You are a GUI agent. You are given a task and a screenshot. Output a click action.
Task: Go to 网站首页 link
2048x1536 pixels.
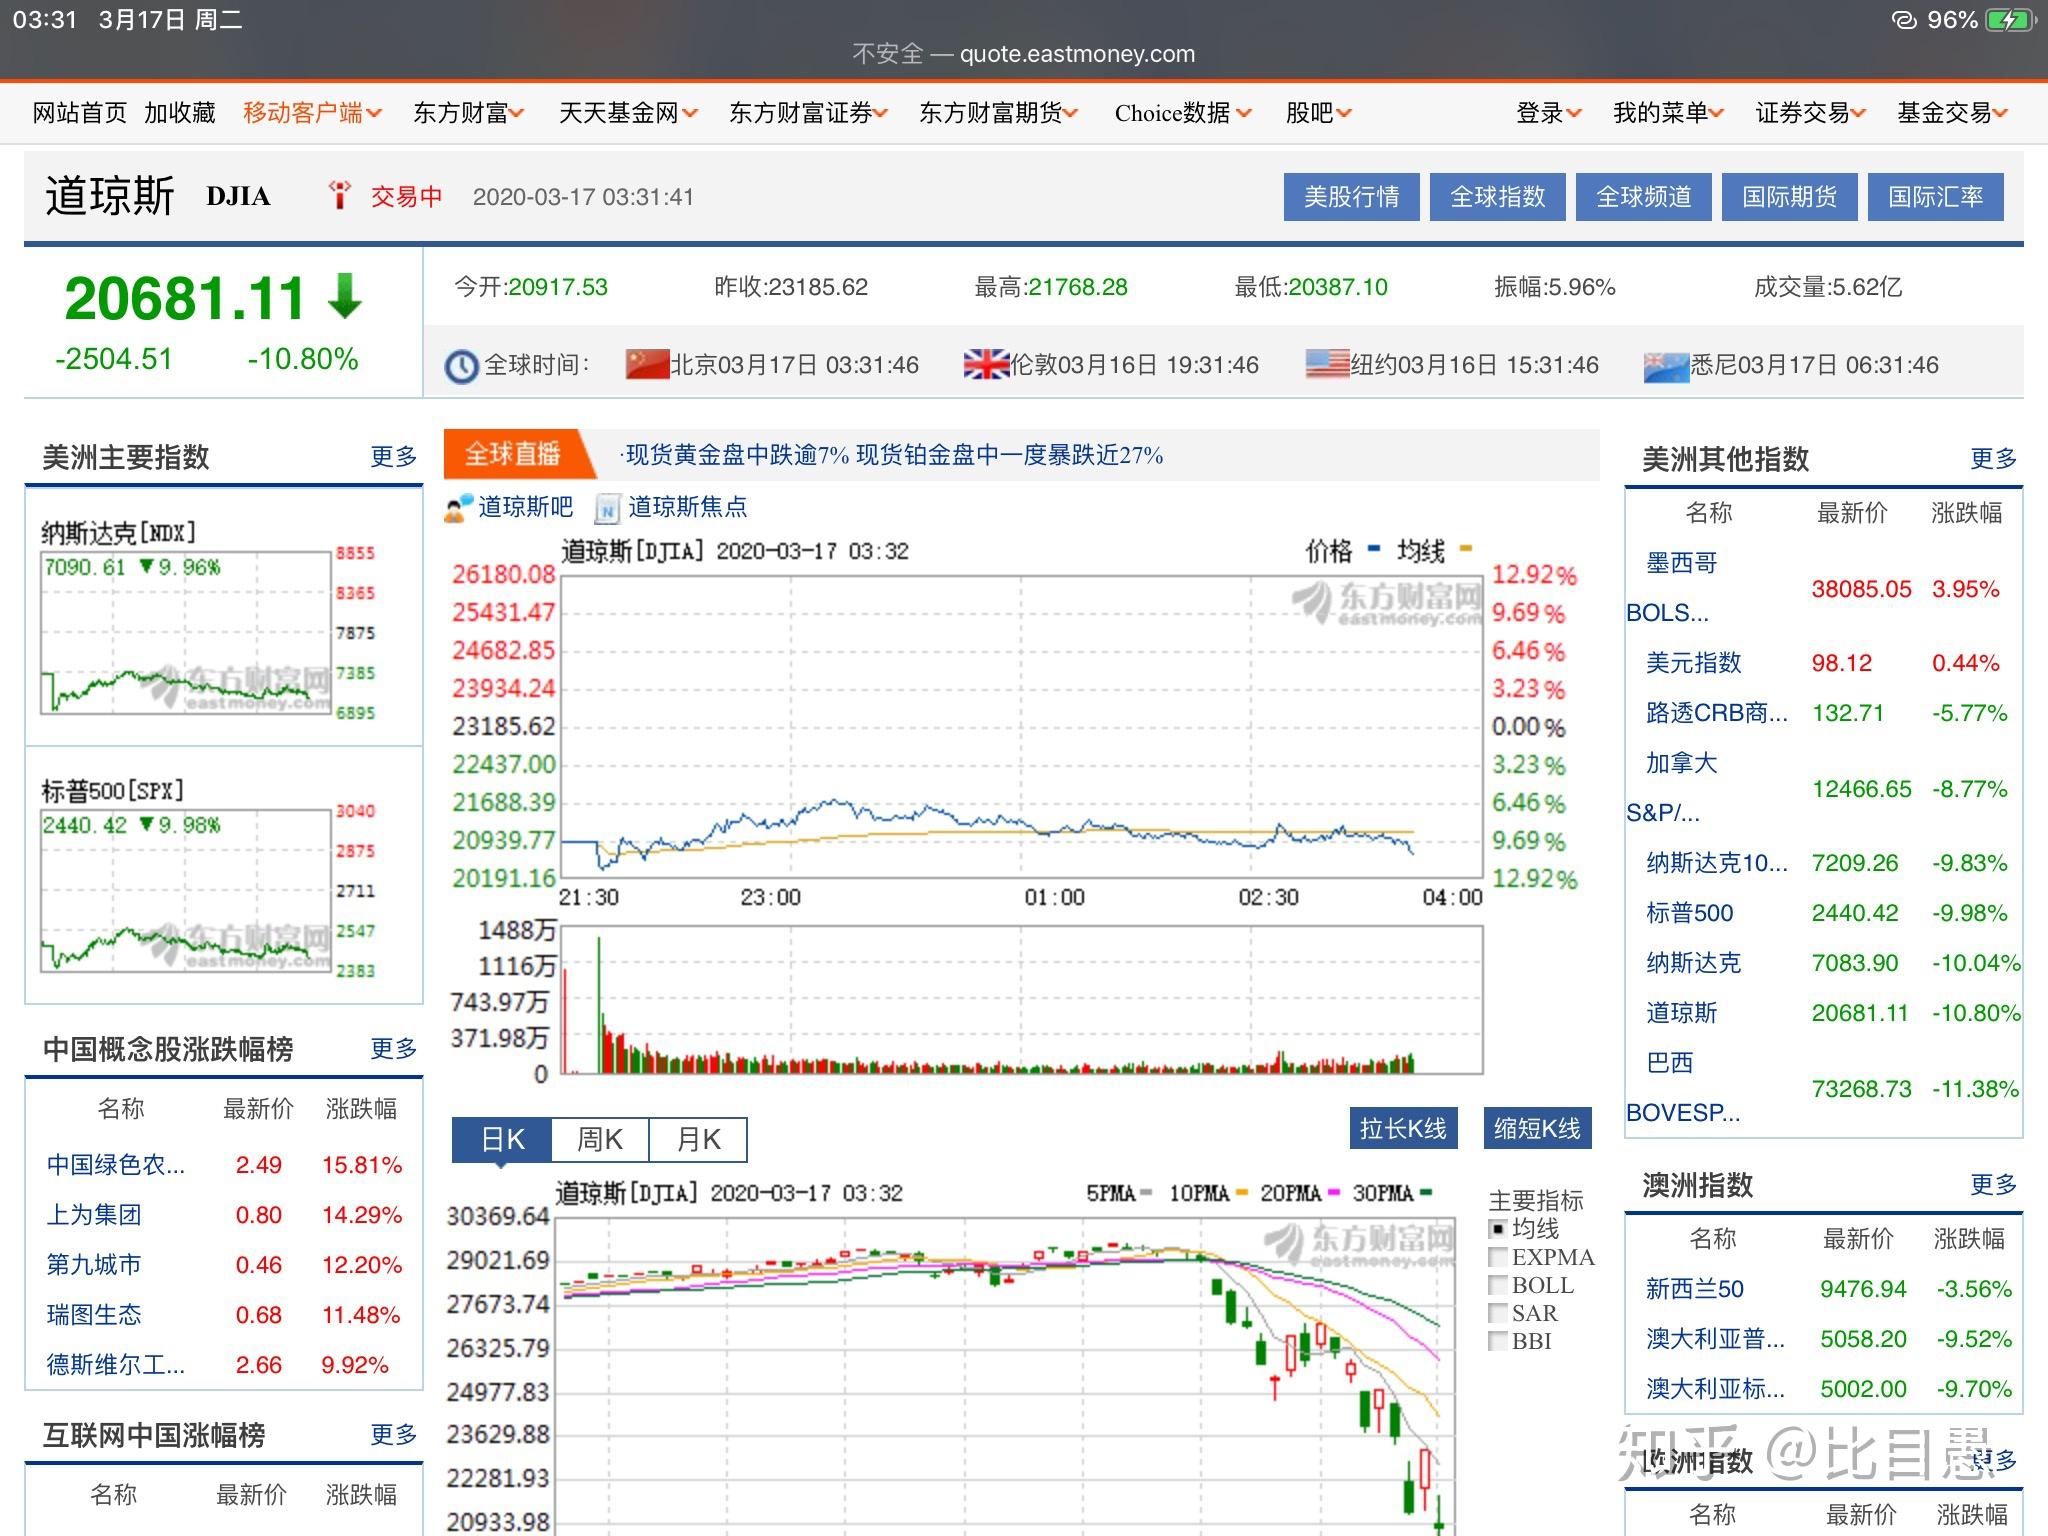click(x=80, y=113)
